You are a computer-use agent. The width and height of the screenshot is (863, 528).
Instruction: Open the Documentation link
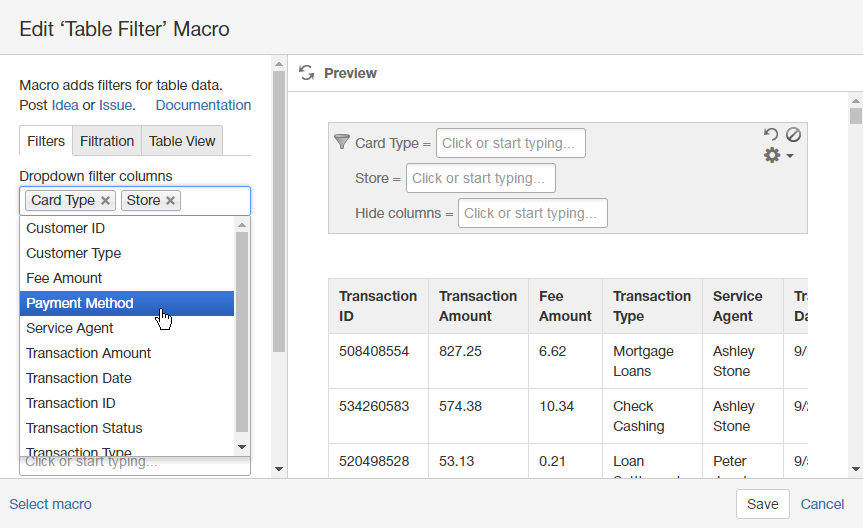[x=203, y=105]
